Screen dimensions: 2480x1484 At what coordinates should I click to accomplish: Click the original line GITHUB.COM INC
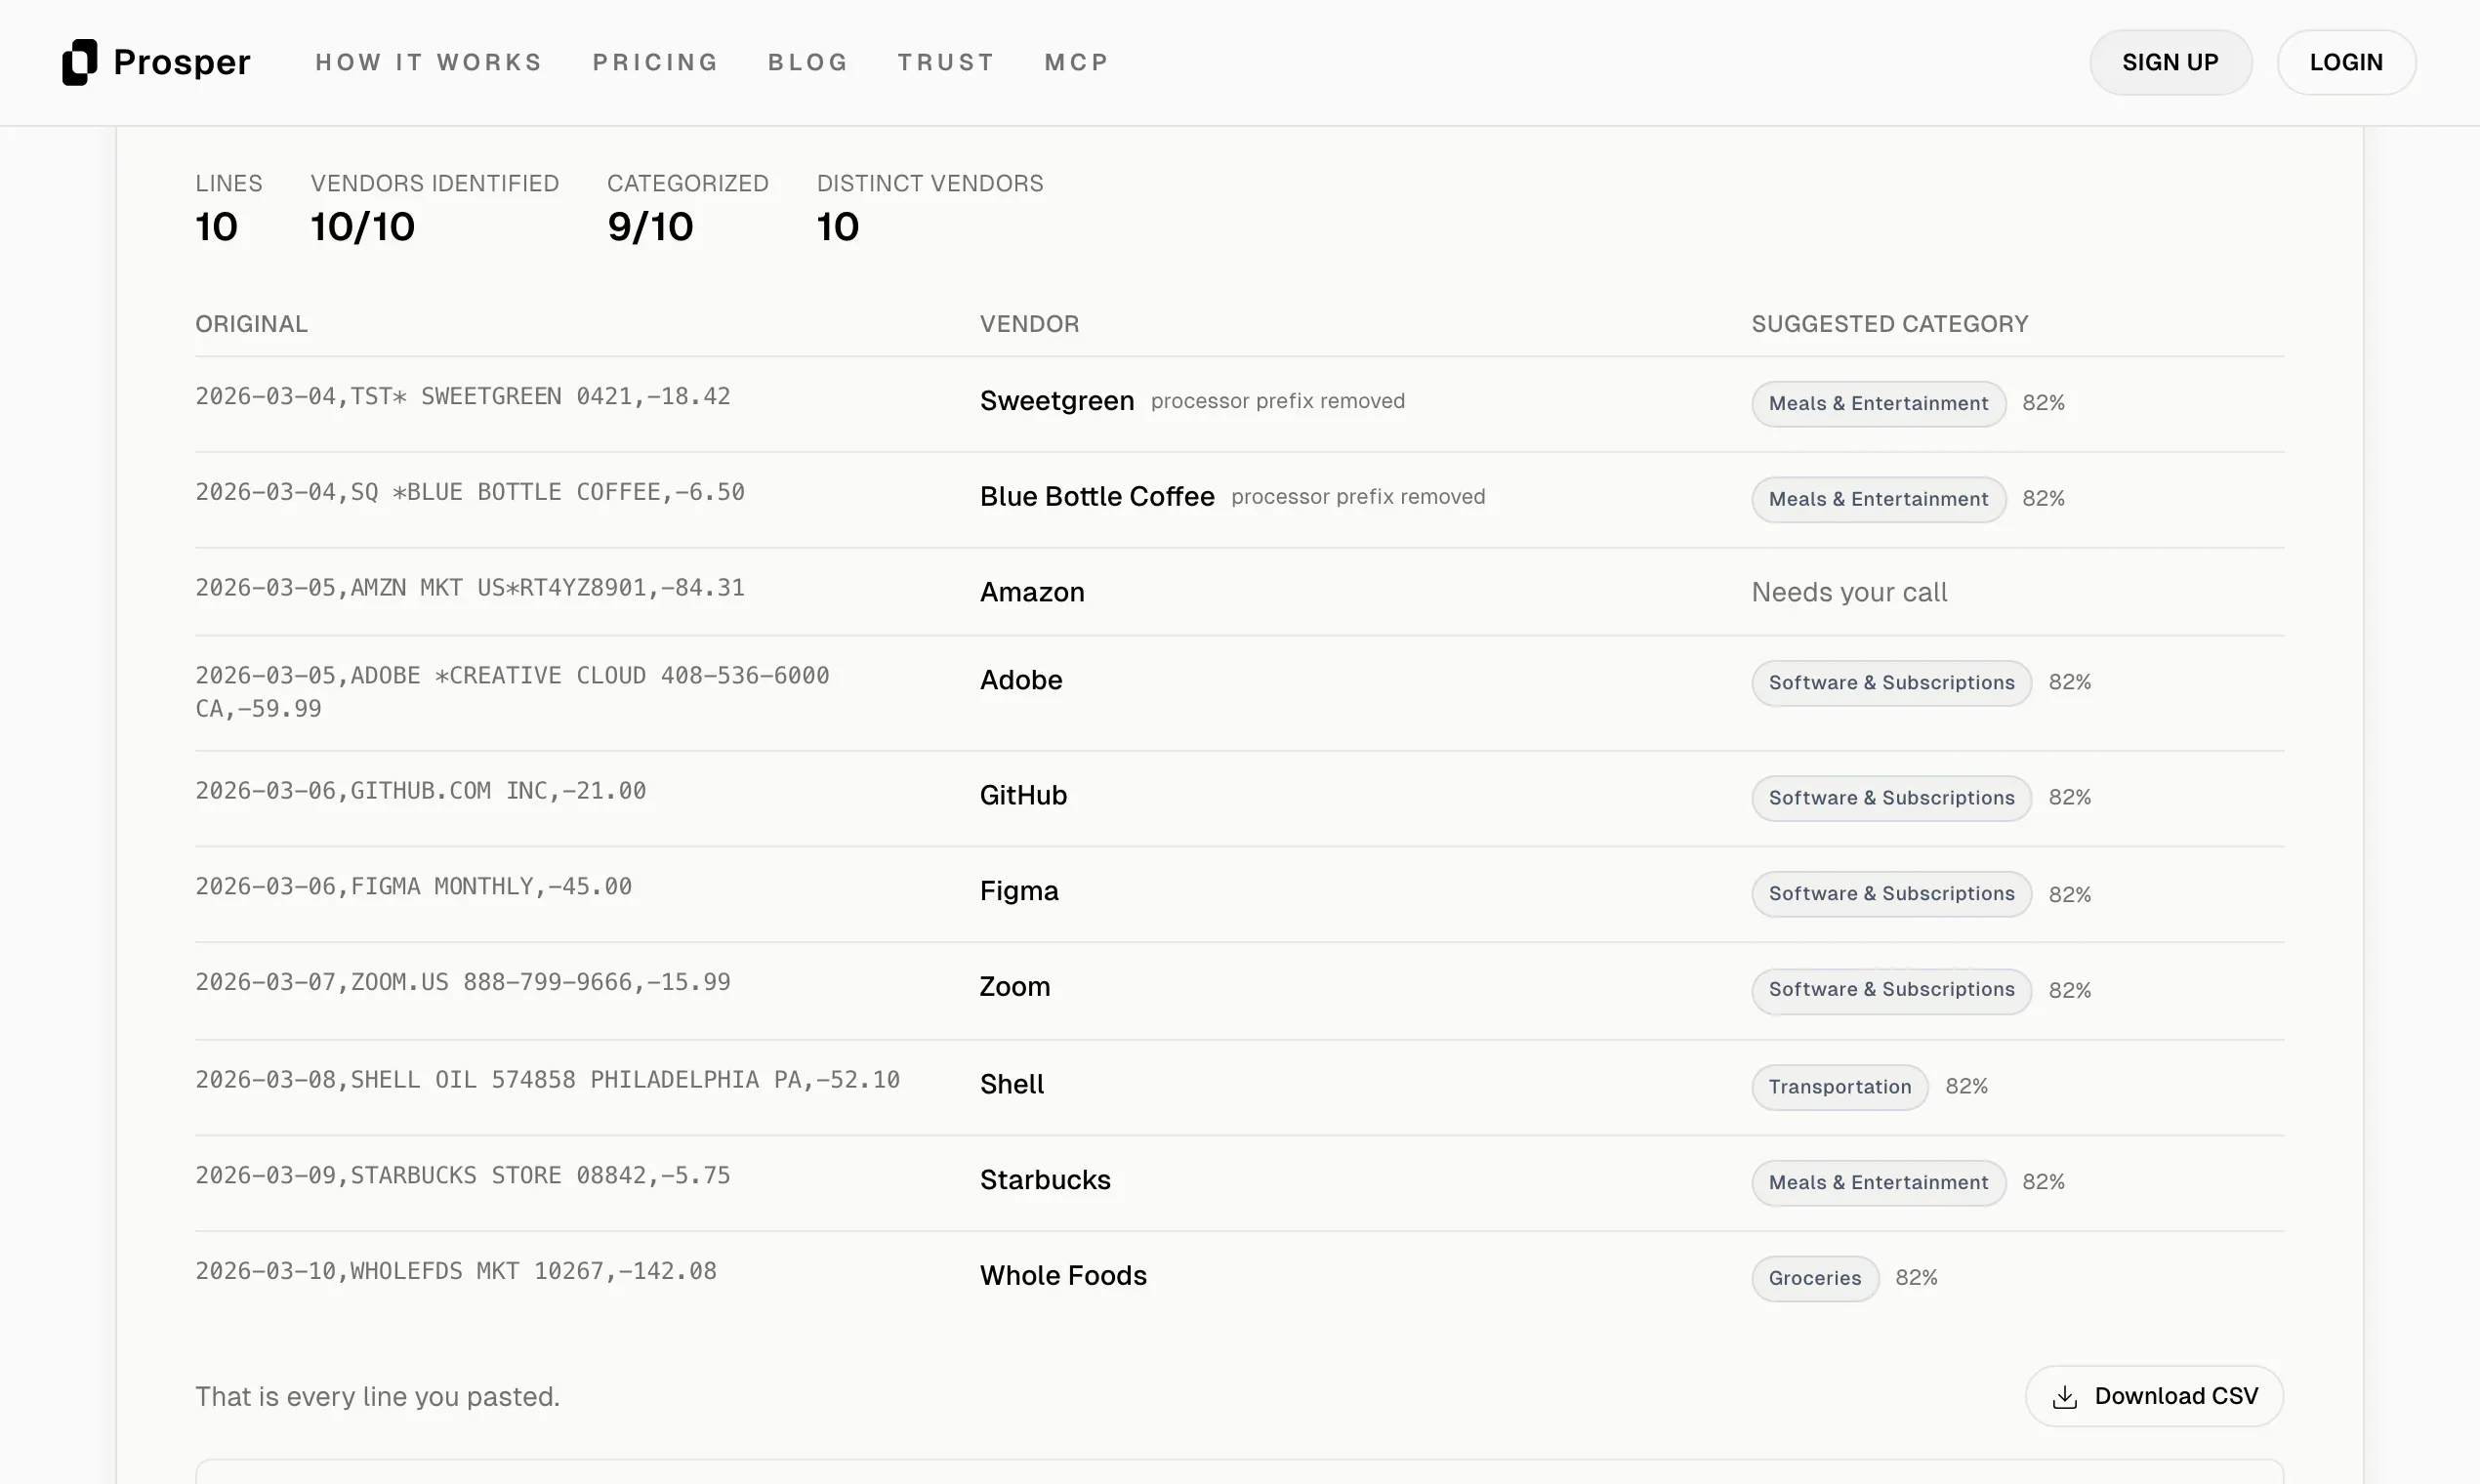[x=421, y=791]
